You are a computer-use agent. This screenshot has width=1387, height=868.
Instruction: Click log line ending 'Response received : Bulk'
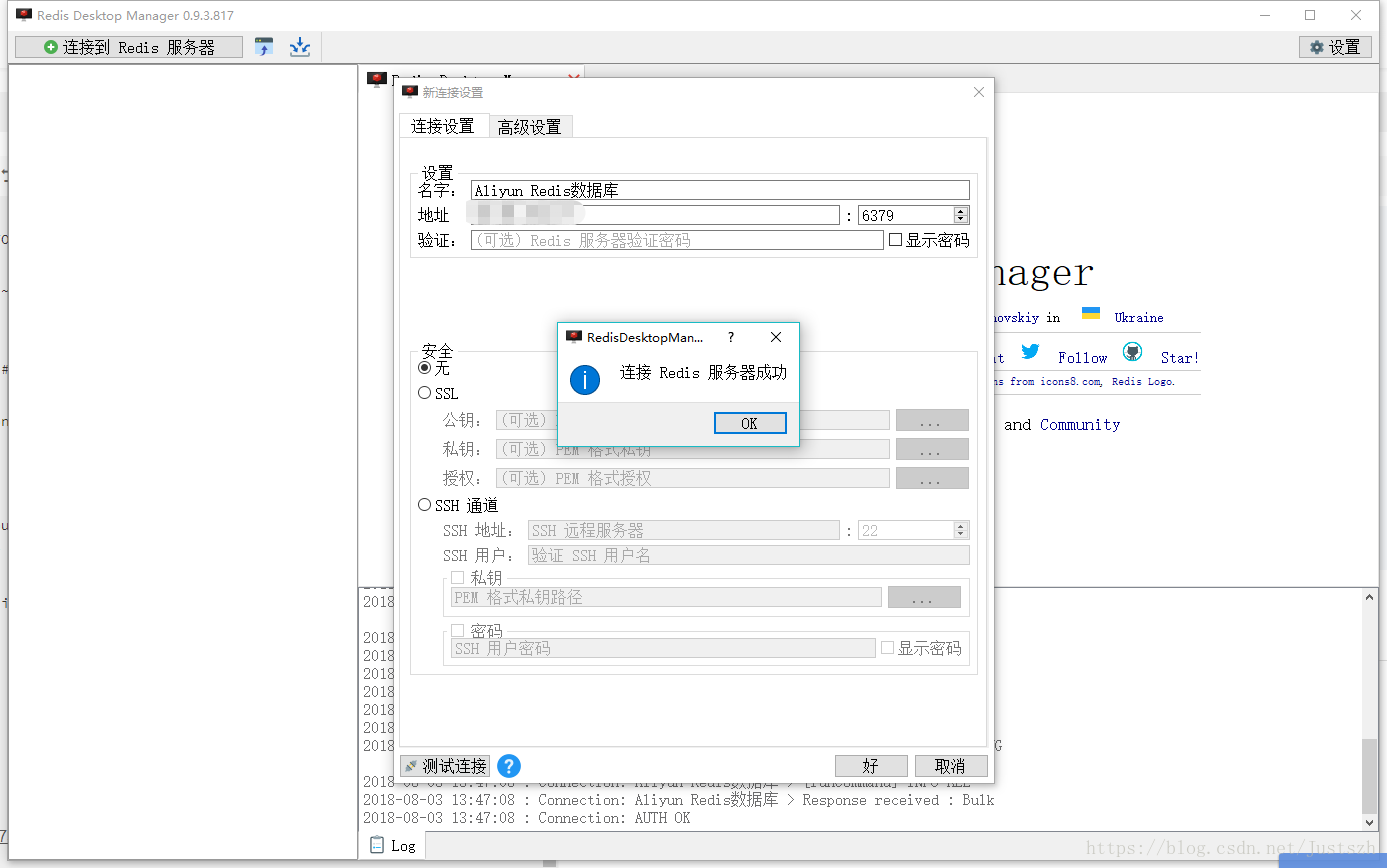pyautogui.click(x=679, y=800)
